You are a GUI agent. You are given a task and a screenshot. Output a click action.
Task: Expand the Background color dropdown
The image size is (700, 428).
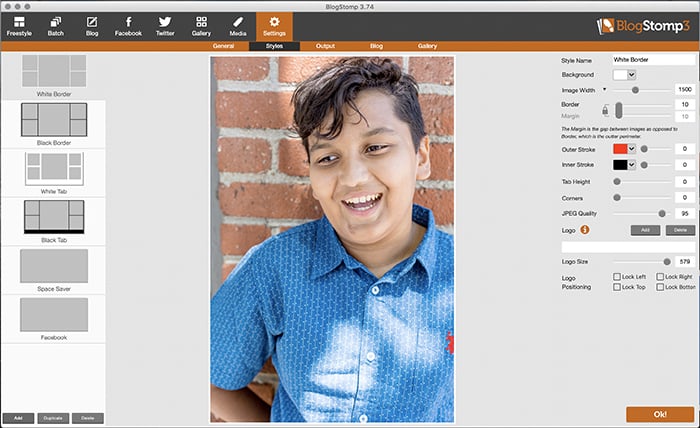click(x=632, y=75)
